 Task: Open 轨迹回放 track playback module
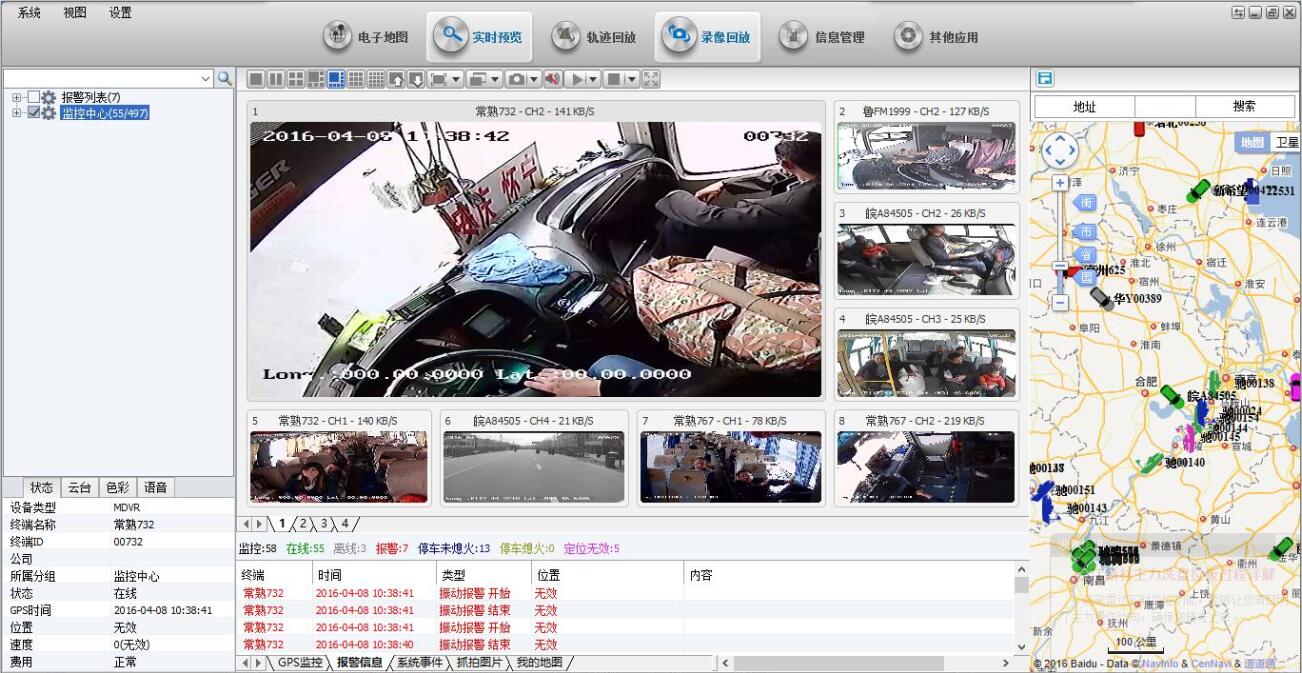tap(595, 37)
